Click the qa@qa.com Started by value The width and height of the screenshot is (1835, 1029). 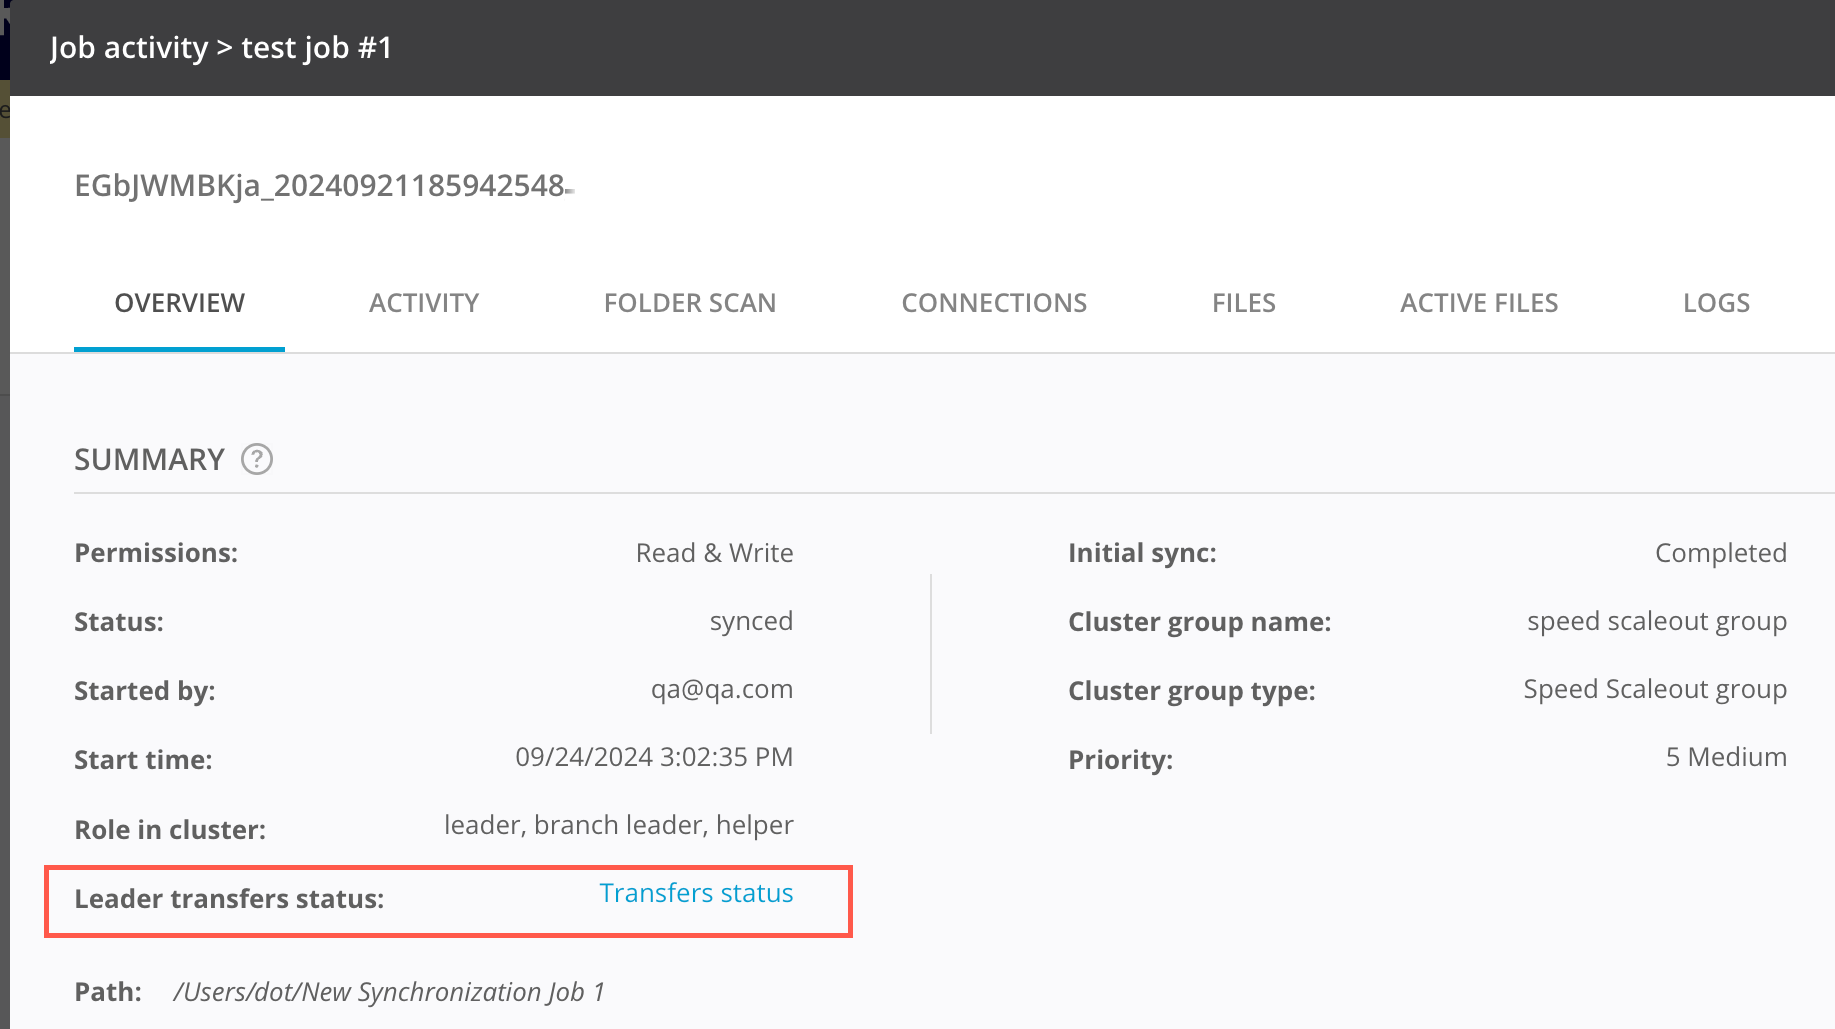click(721, 689)
